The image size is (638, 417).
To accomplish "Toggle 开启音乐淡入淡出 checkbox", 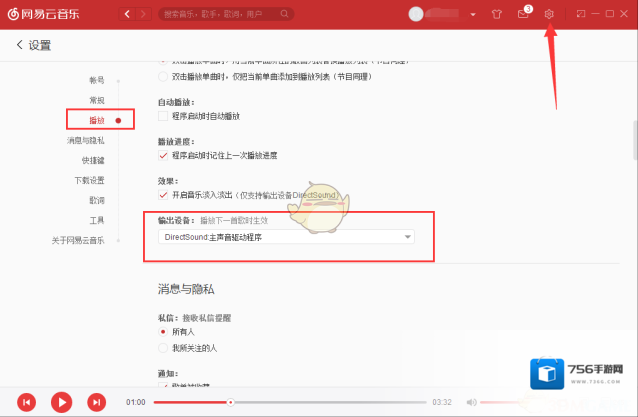I will click(164, 195).
